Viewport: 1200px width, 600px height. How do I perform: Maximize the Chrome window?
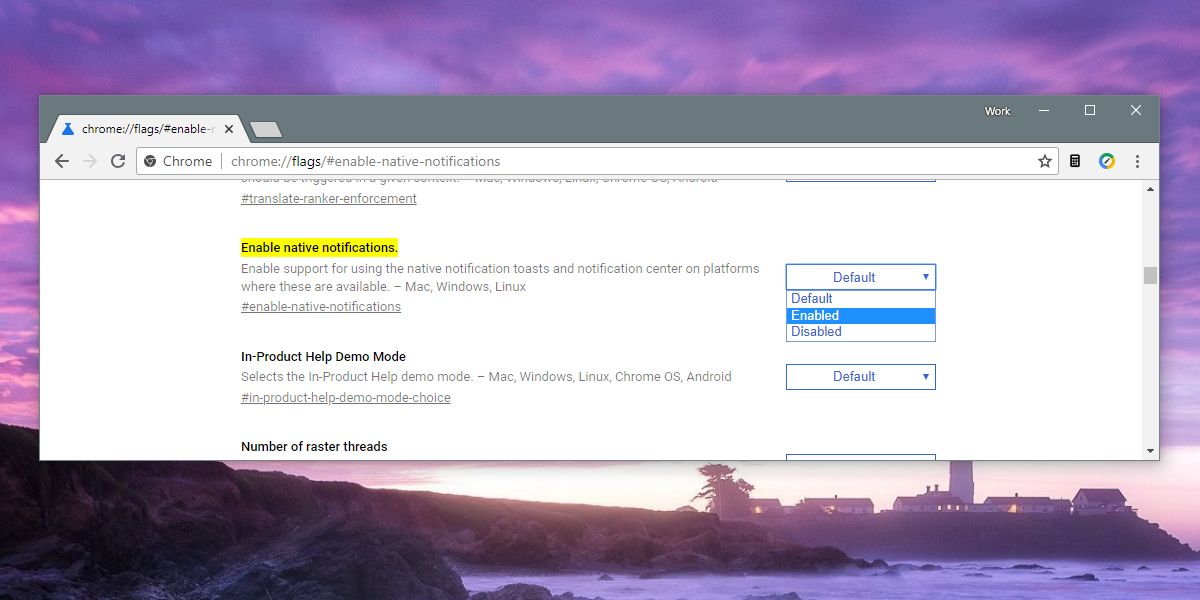tap(1090, 110)
